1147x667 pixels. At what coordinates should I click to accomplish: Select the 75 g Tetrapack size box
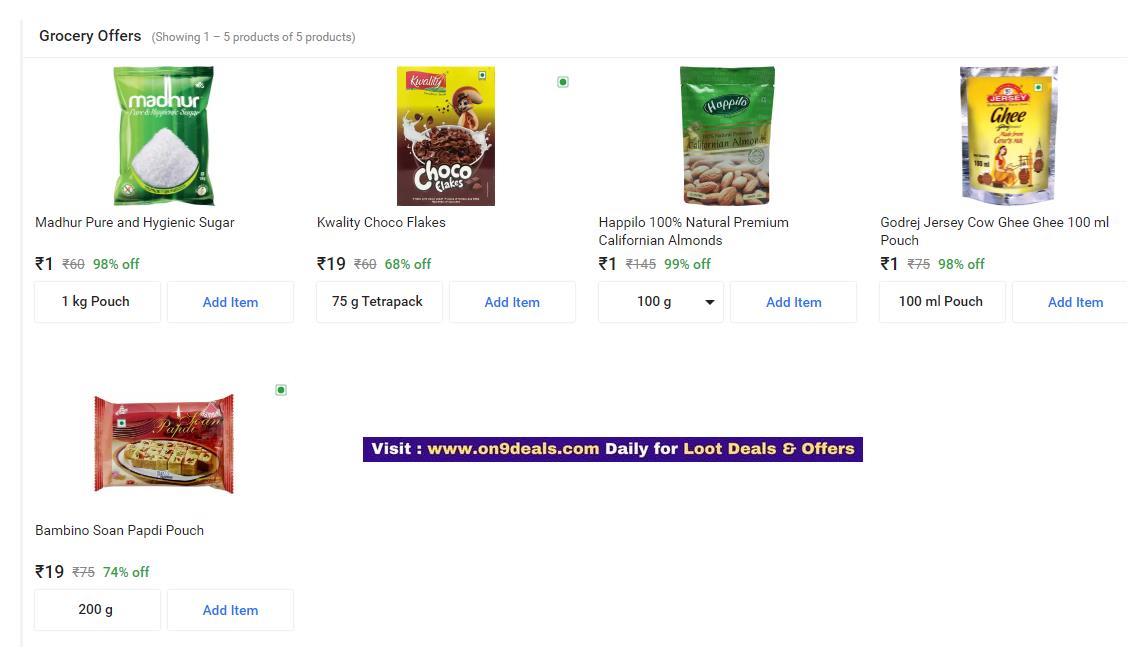pyautogui.click(x=379, y=302)
